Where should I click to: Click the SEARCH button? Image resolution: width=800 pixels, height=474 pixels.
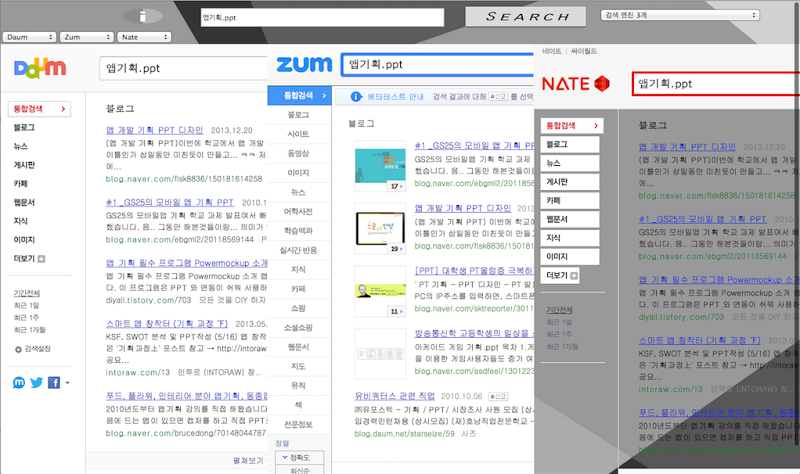click(x=526, y=17)
